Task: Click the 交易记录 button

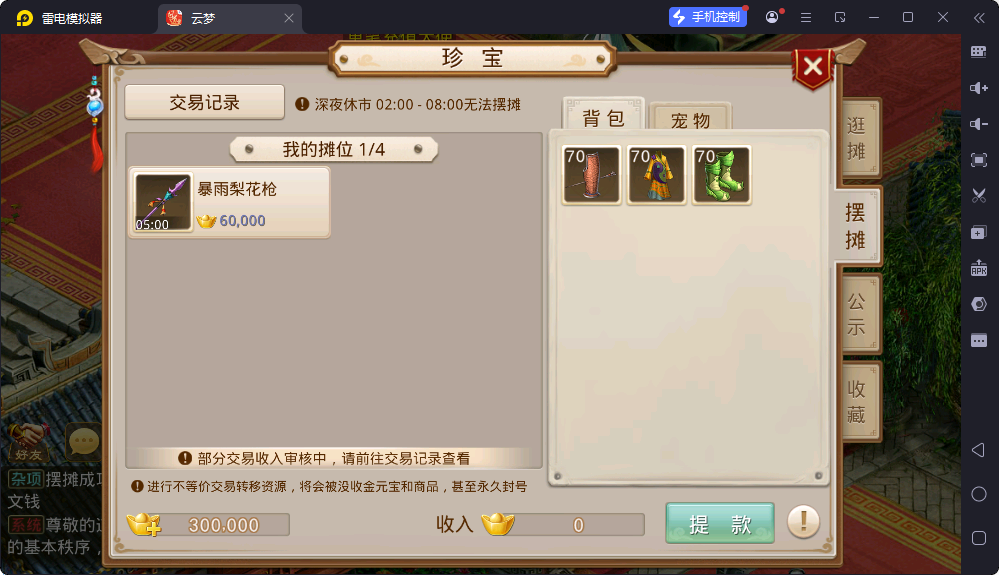Action: pos(205,102)
